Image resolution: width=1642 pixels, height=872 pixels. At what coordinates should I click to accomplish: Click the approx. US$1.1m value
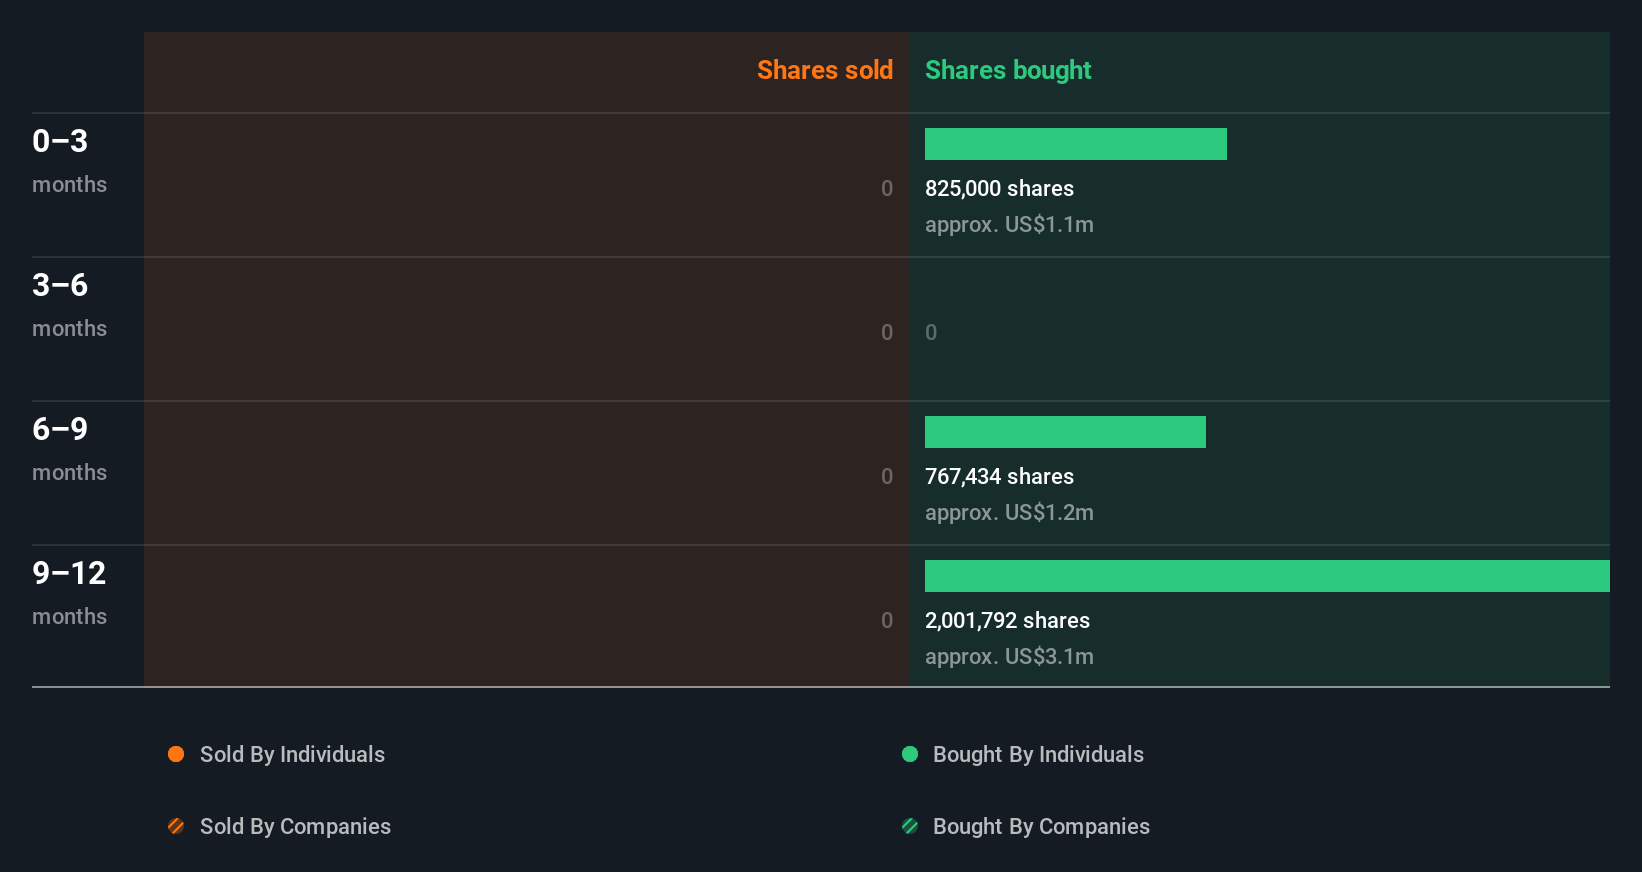(x=1009, y=225)
